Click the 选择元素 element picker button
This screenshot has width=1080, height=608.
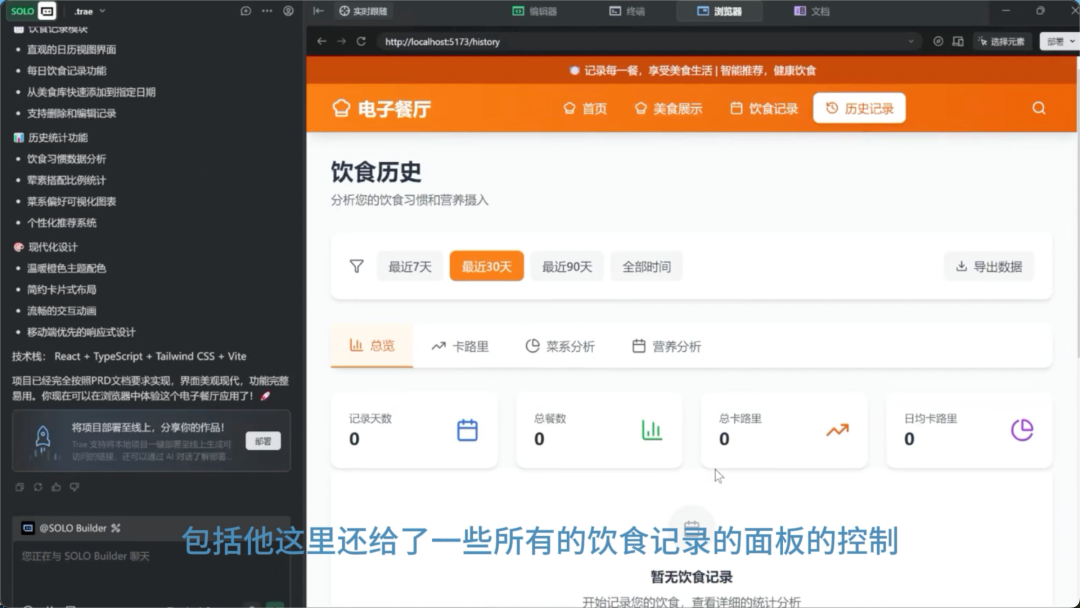pyautogui.click(x=1002, y=41)
